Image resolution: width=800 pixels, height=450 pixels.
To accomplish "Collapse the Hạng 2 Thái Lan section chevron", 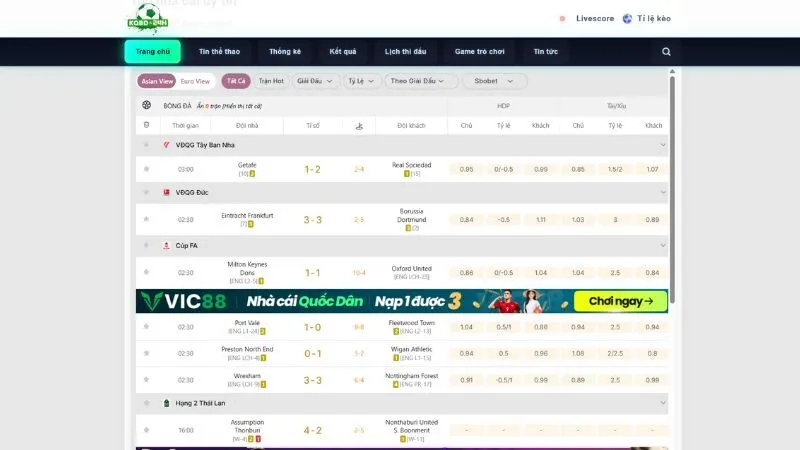I will pyautogui.click(x=663, y=403).
